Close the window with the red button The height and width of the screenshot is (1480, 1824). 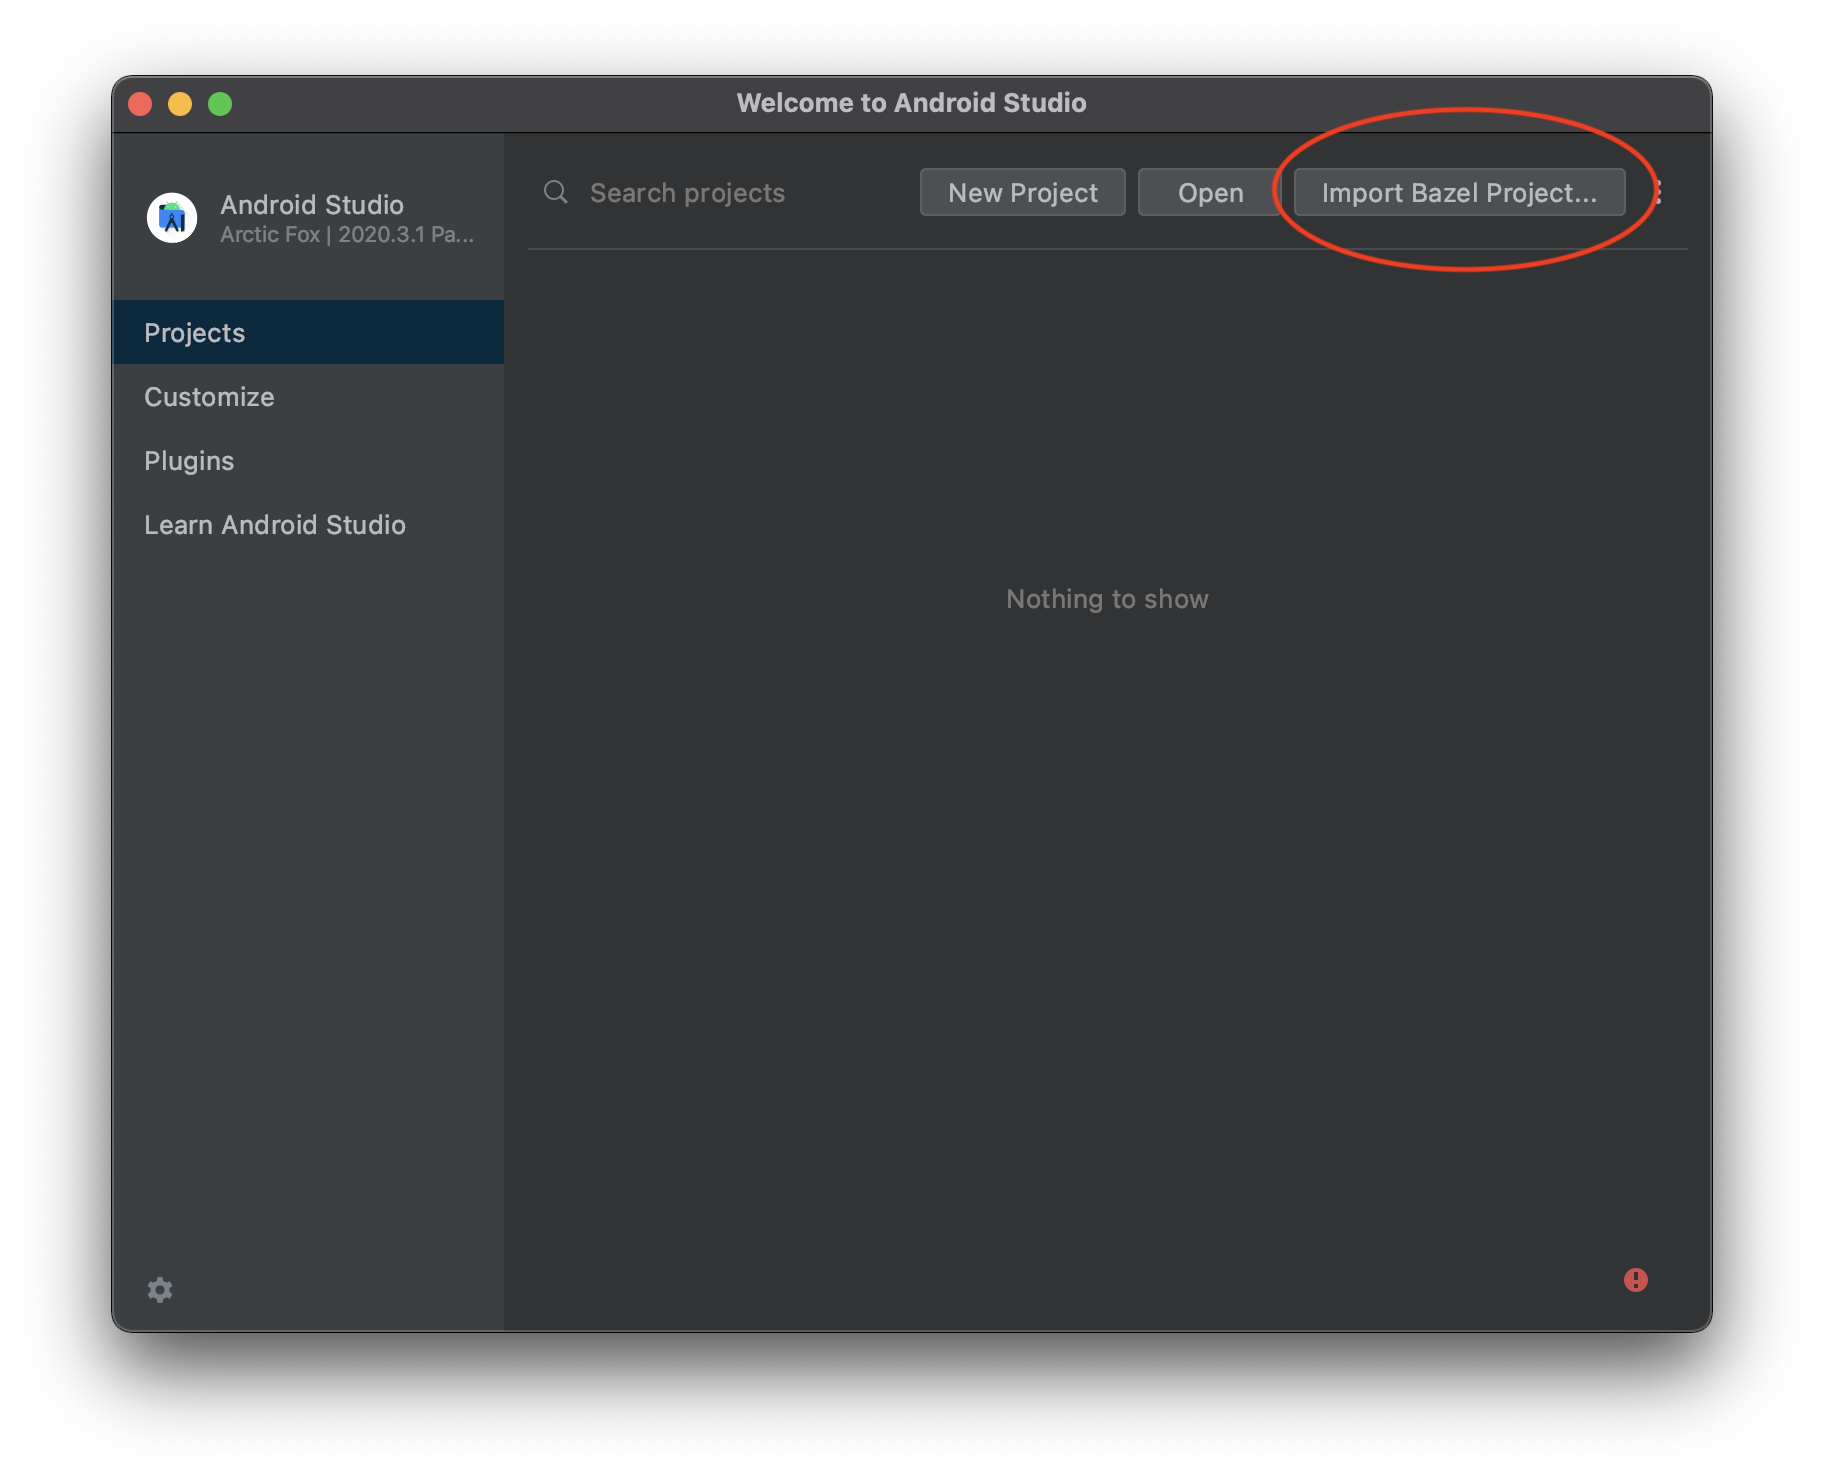click(140, 103)
